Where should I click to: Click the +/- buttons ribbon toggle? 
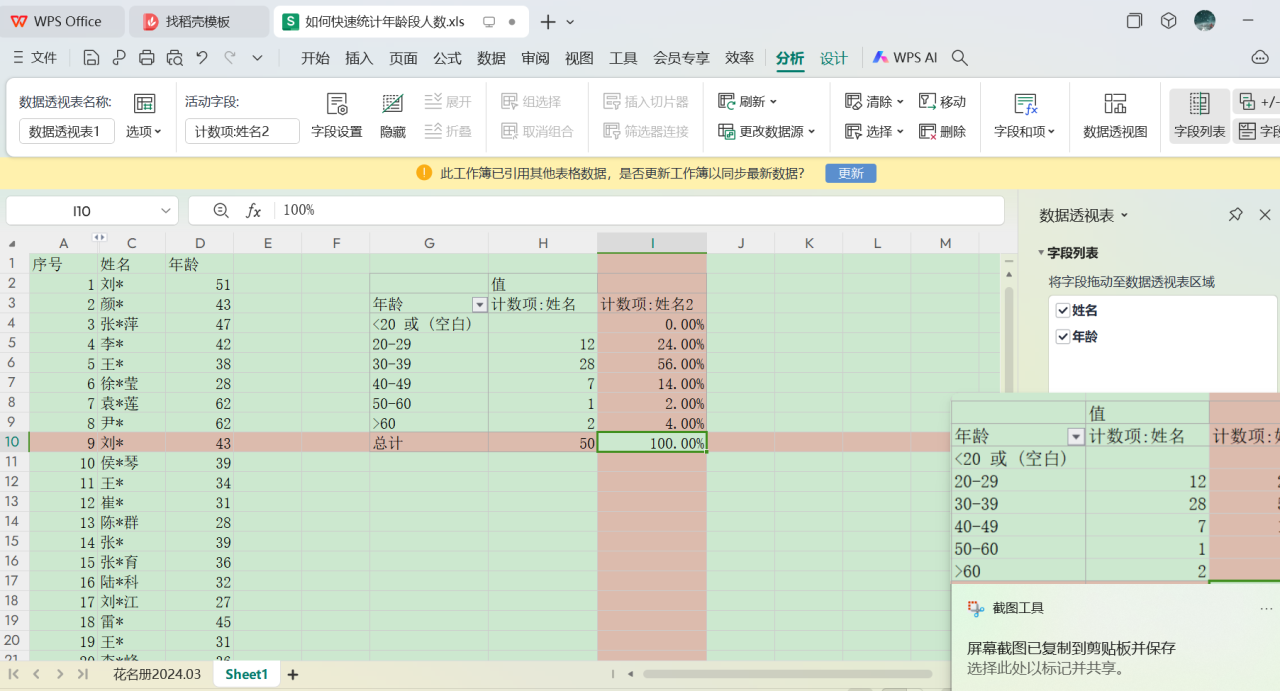coord(1258,102)
